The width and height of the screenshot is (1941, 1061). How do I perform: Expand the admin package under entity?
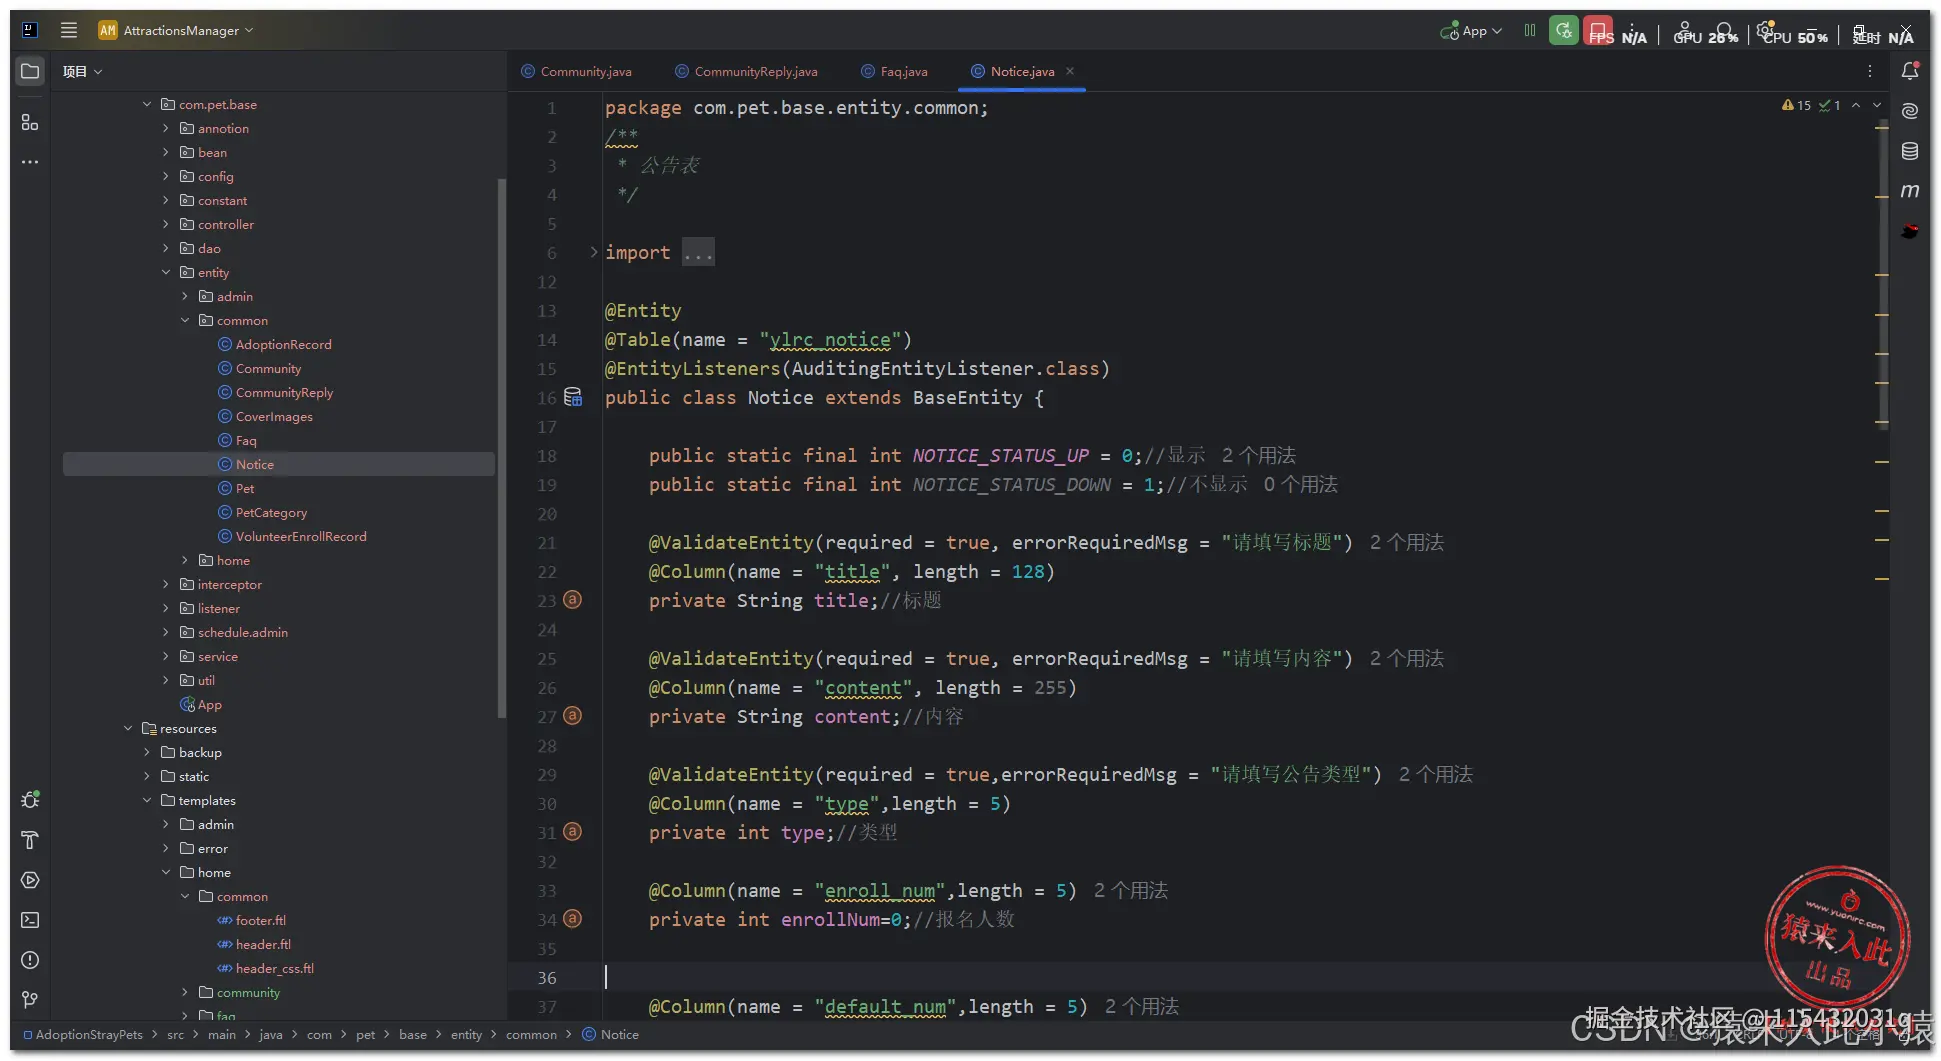coord(185,296)
